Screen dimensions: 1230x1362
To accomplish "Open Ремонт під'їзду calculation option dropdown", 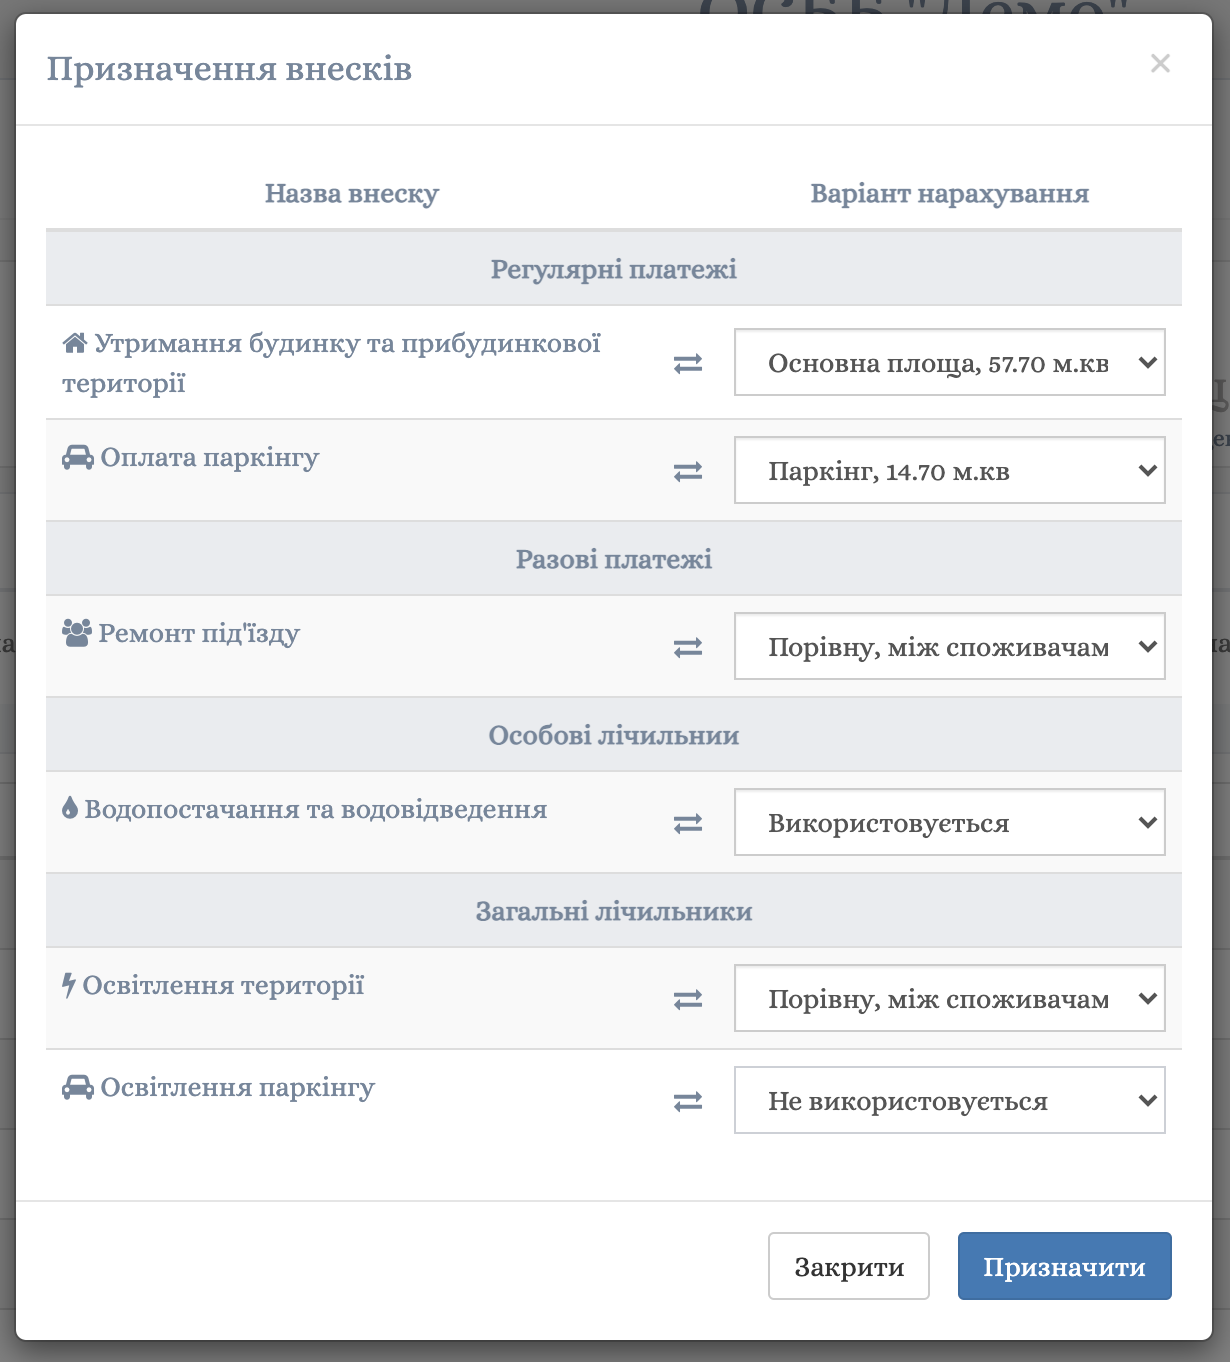I will pyautogui.click(x=950, y=646).
